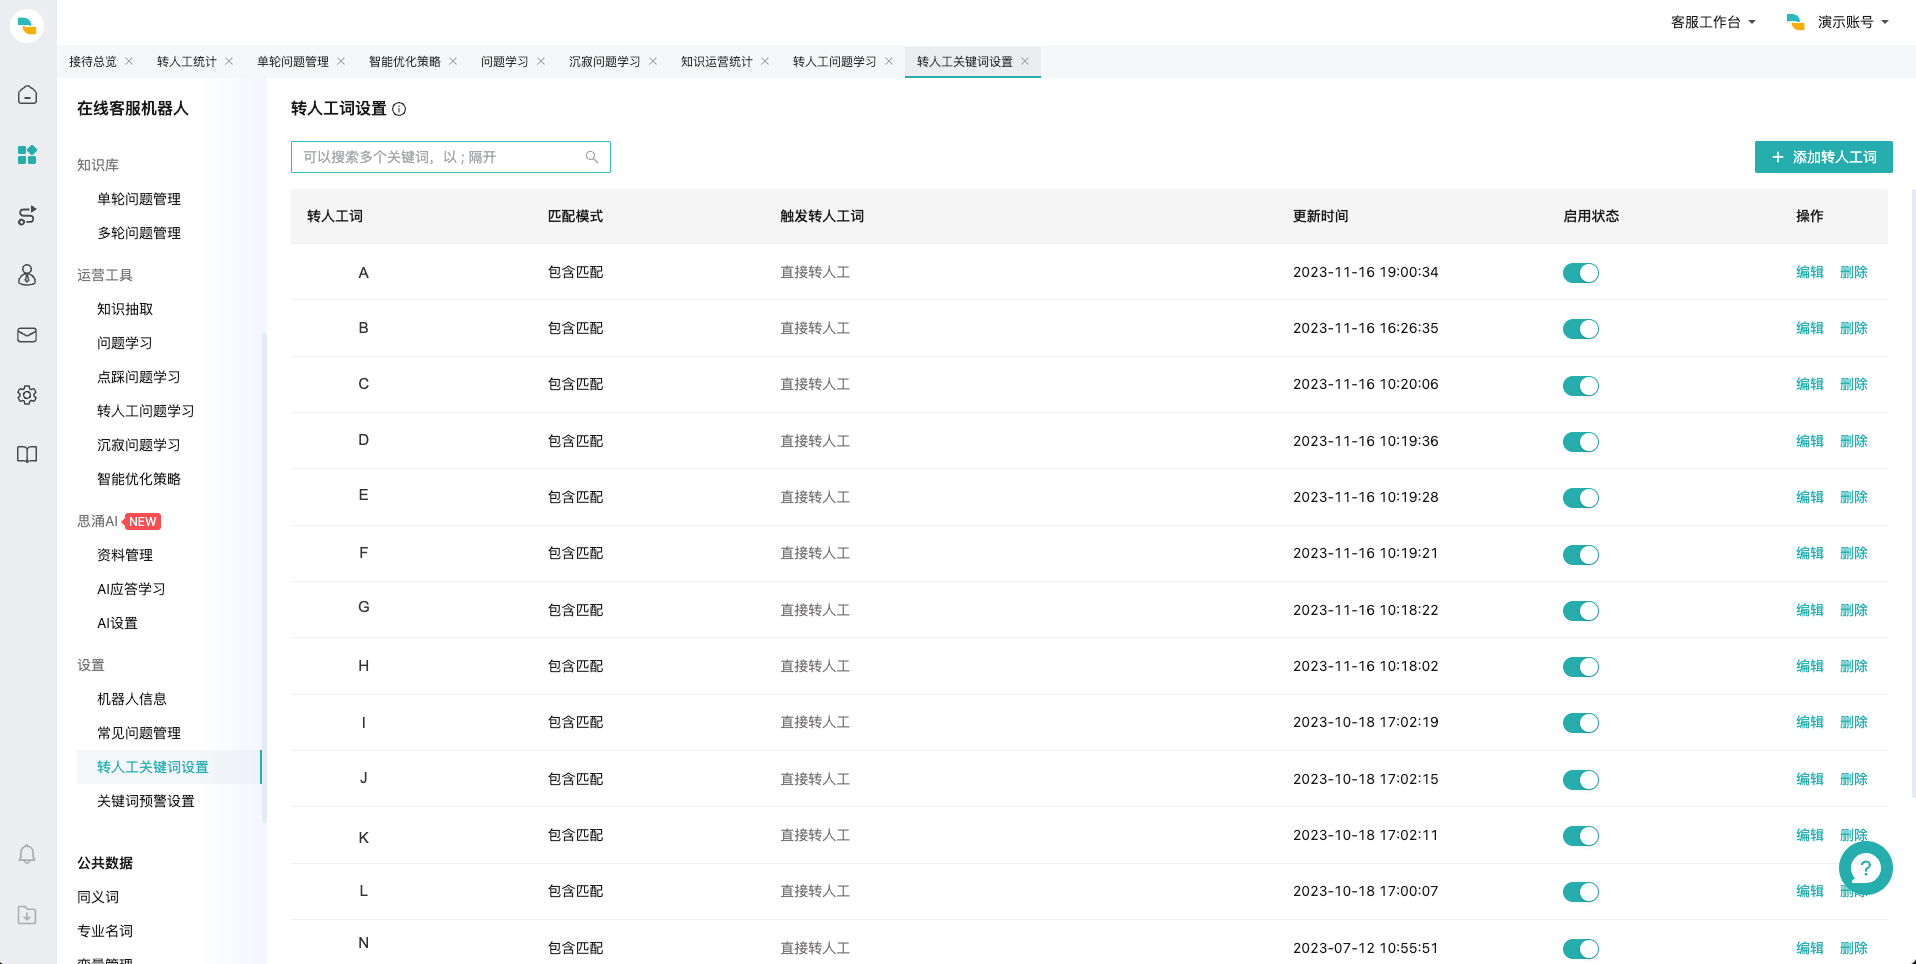Open the mail envelope icon in left rail
Screen dimensions: 1916x964
pyautogui.click(x=27, y=335)
